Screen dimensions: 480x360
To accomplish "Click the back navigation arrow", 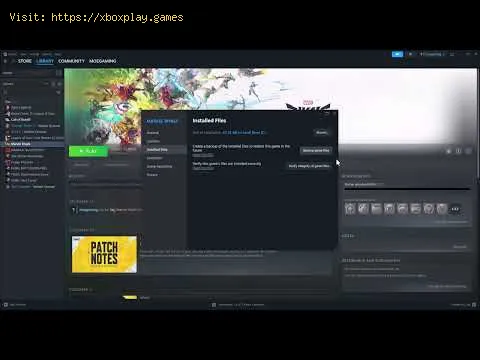I will [5, 61].
